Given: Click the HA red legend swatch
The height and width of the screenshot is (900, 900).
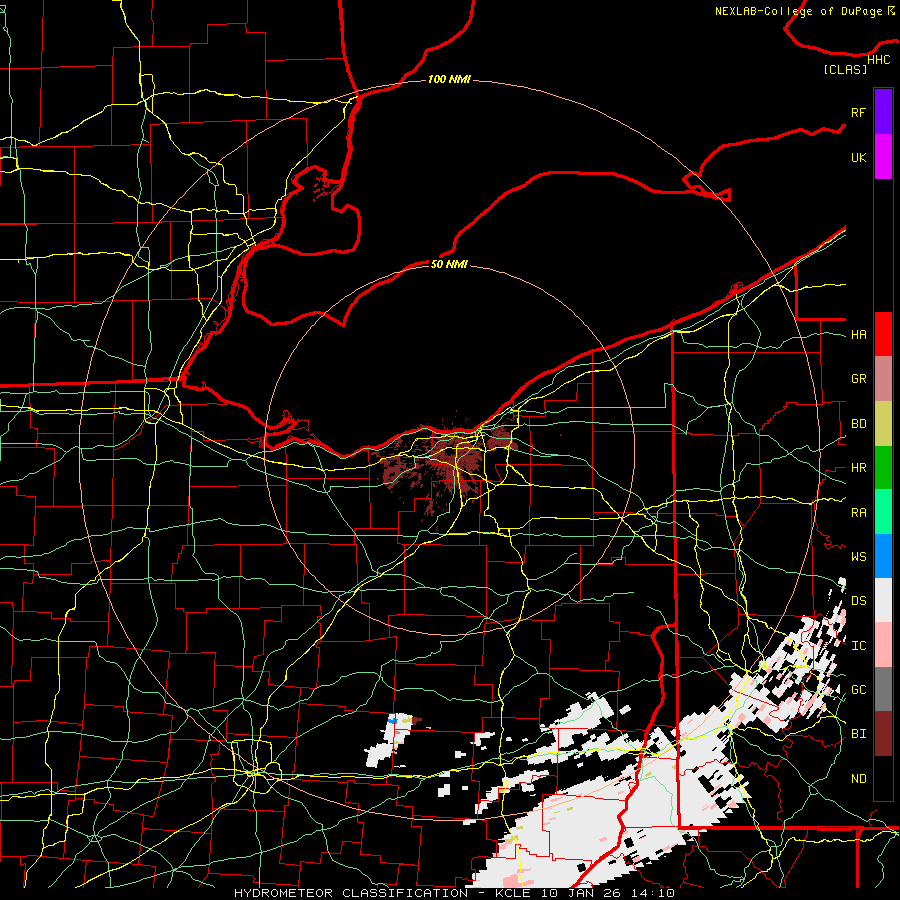Looking at the screenshot, I should [883, 334].
